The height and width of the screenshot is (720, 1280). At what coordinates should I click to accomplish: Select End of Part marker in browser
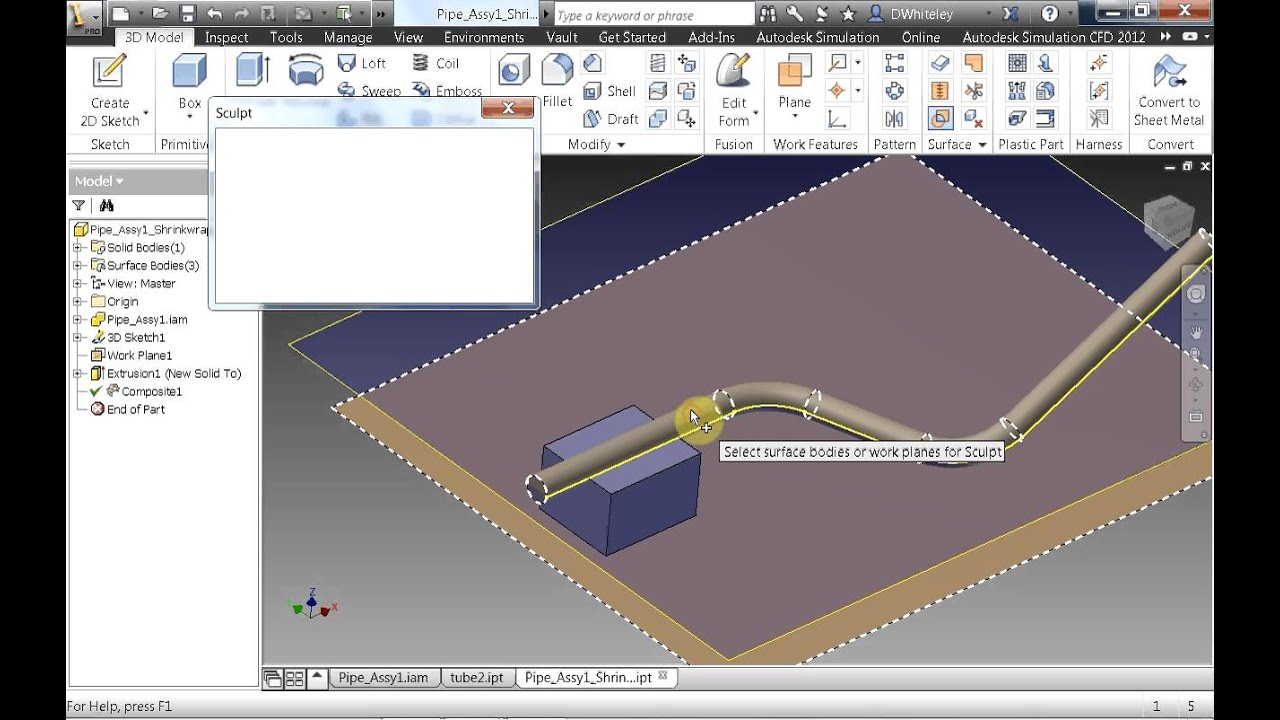(128, 410)
